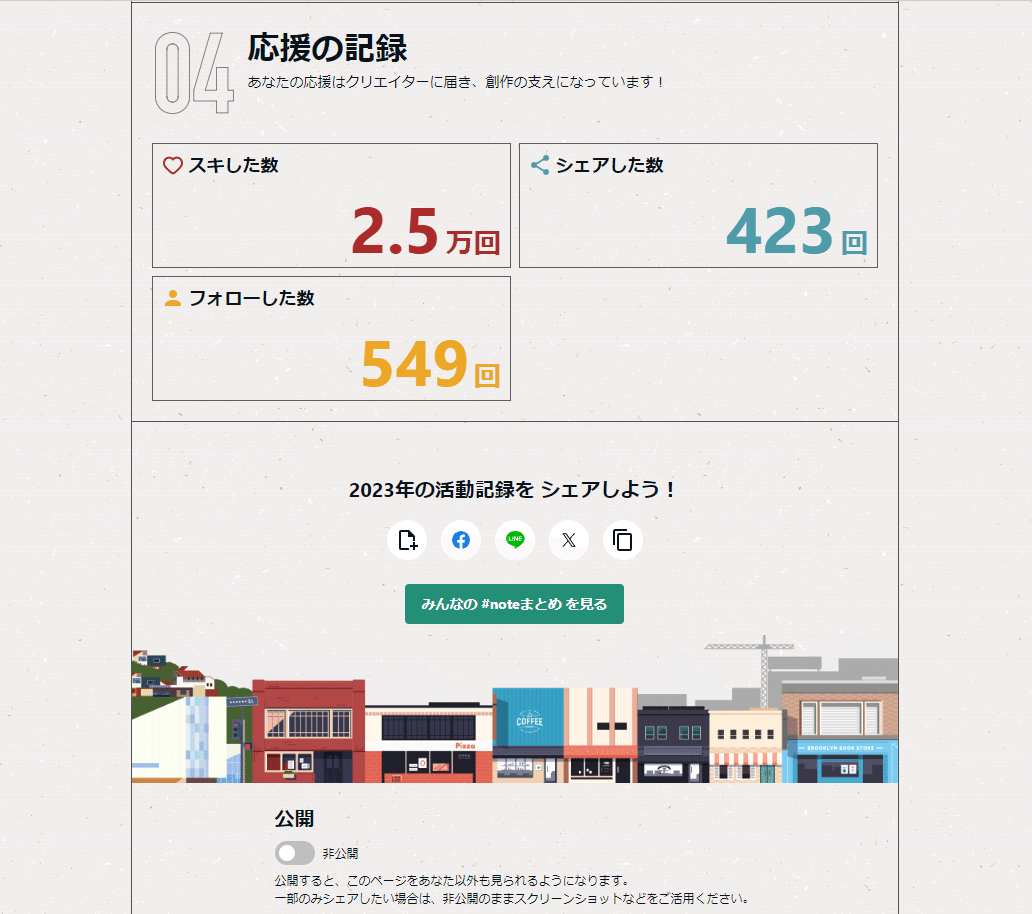The height and width of the screenshot is (914, 1032).
Task: Click the person icon beside フォローした数
Action: coord(173,298)
